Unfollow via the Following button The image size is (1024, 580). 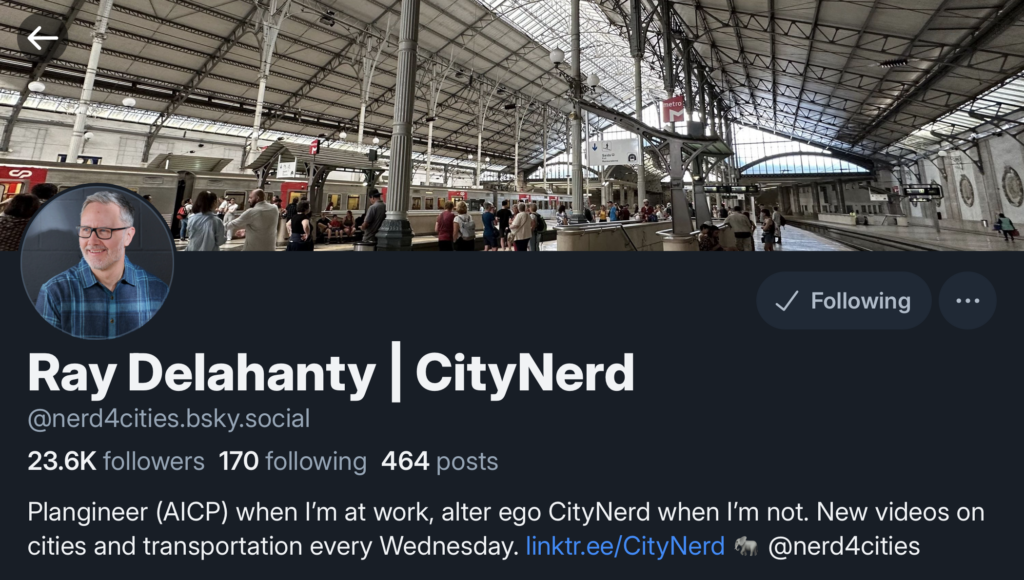[844, 300]
